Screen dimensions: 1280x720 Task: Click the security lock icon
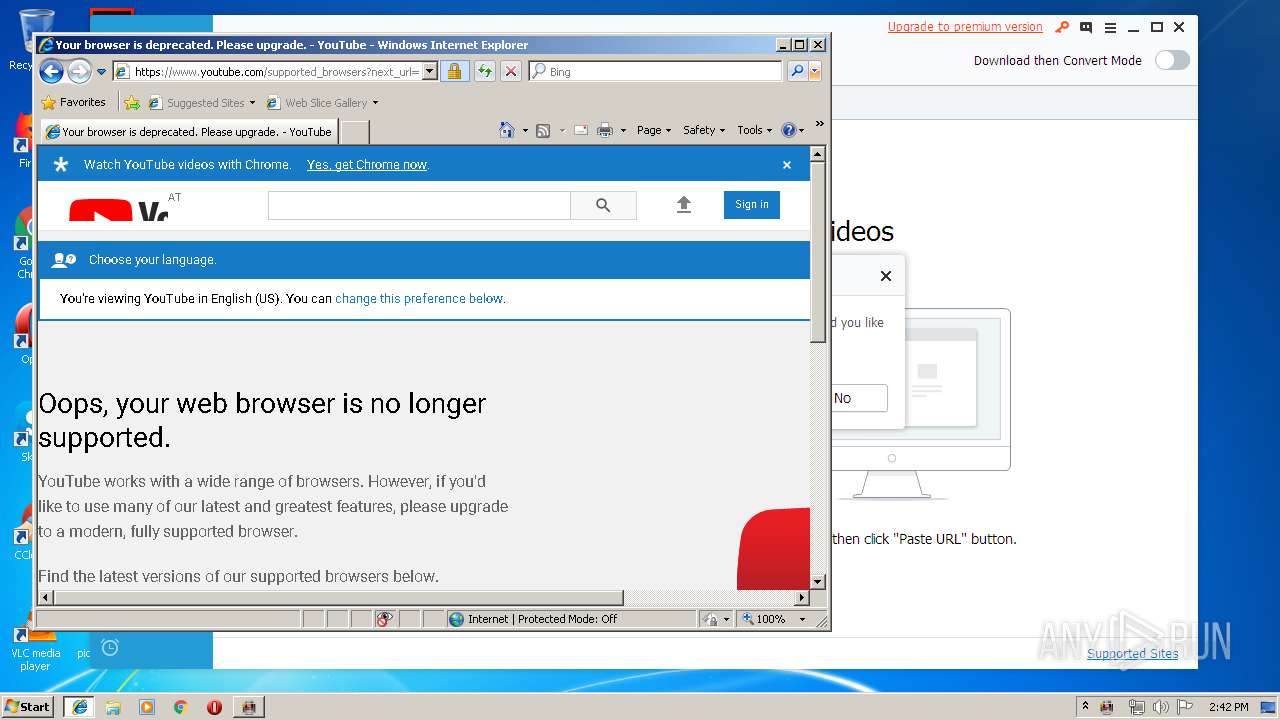(454, 72)
